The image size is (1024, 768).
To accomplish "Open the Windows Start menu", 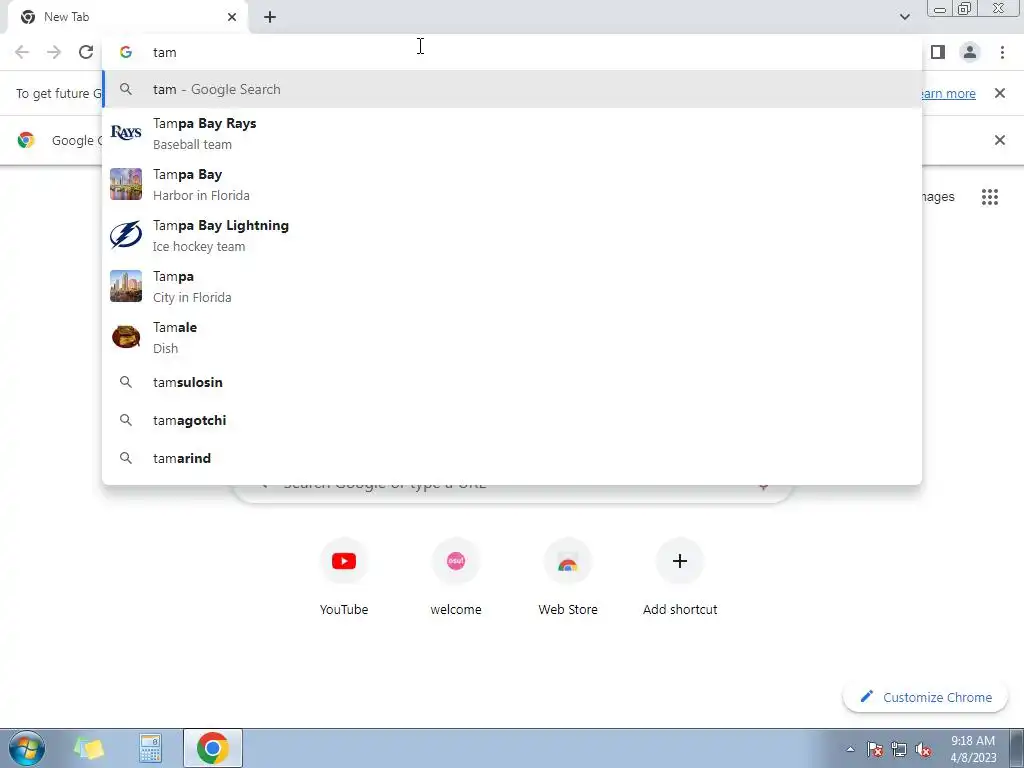I will pyautogui.click(x=27, y=748).
